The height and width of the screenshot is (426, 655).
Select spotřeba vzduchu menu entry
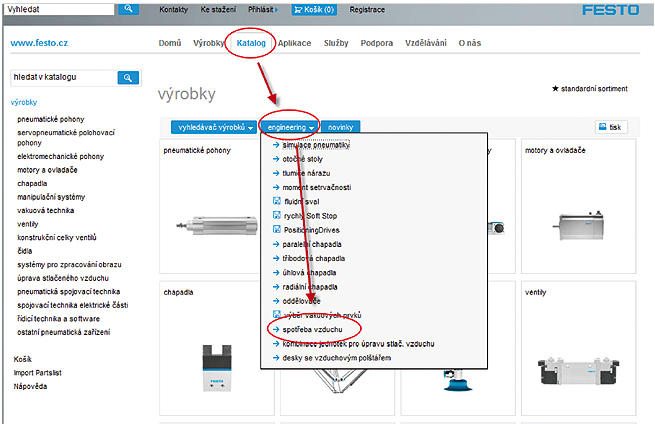tap(307, 330)
